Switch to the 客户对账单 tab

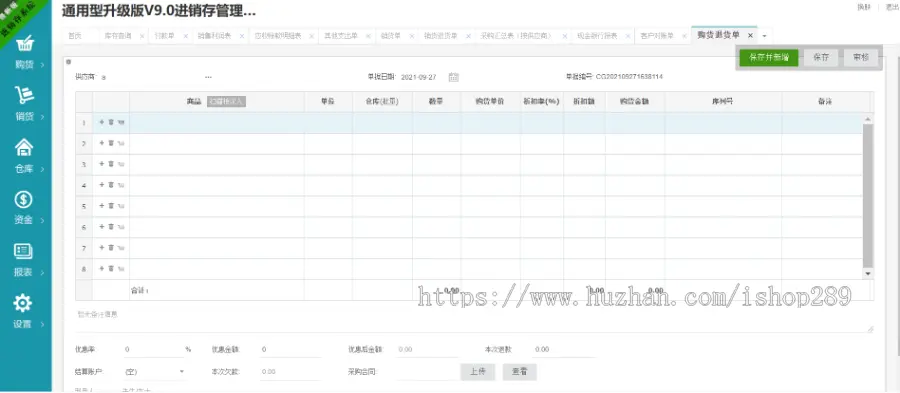(657, 36)
